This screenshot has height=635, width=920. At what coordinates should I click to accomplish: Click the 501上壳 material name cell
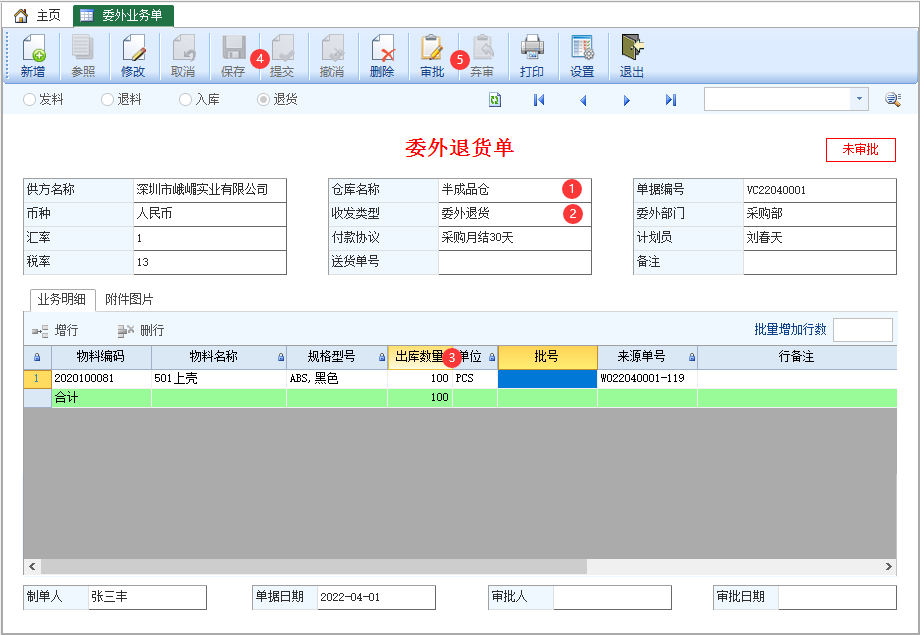[219, 379]
